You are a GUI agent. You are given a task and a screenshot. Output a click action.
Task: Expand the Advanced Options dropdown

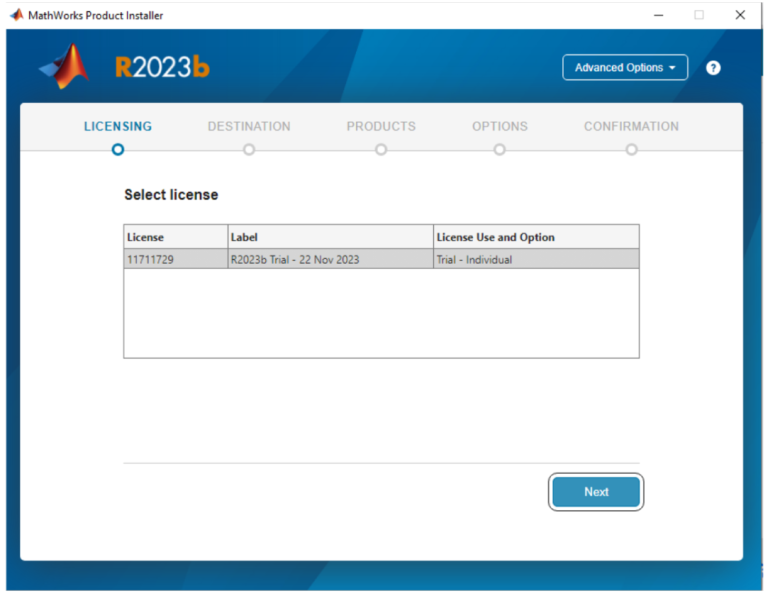(625, 68)
